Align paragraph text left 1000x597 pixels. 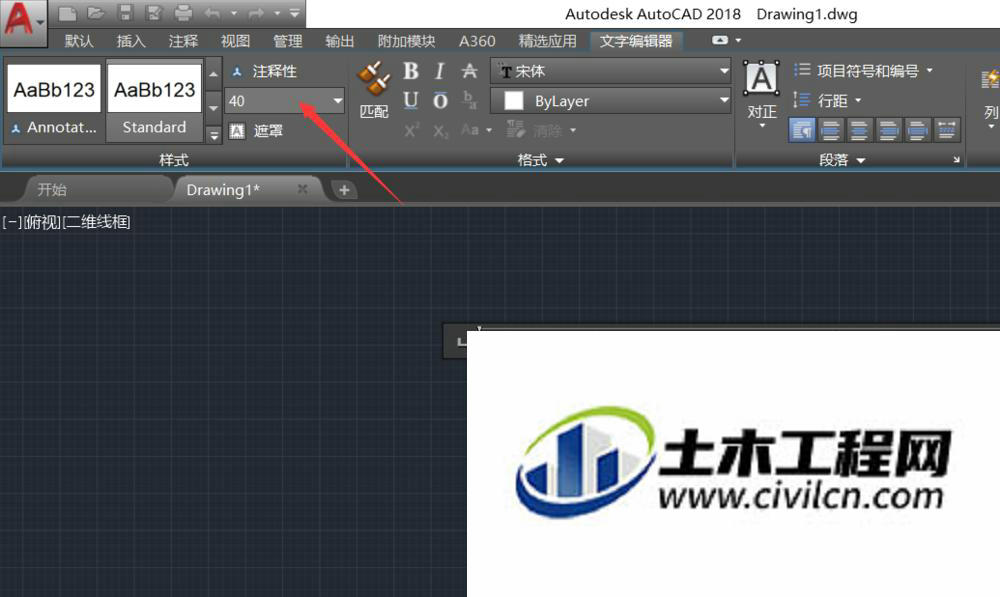click(830, 130)
